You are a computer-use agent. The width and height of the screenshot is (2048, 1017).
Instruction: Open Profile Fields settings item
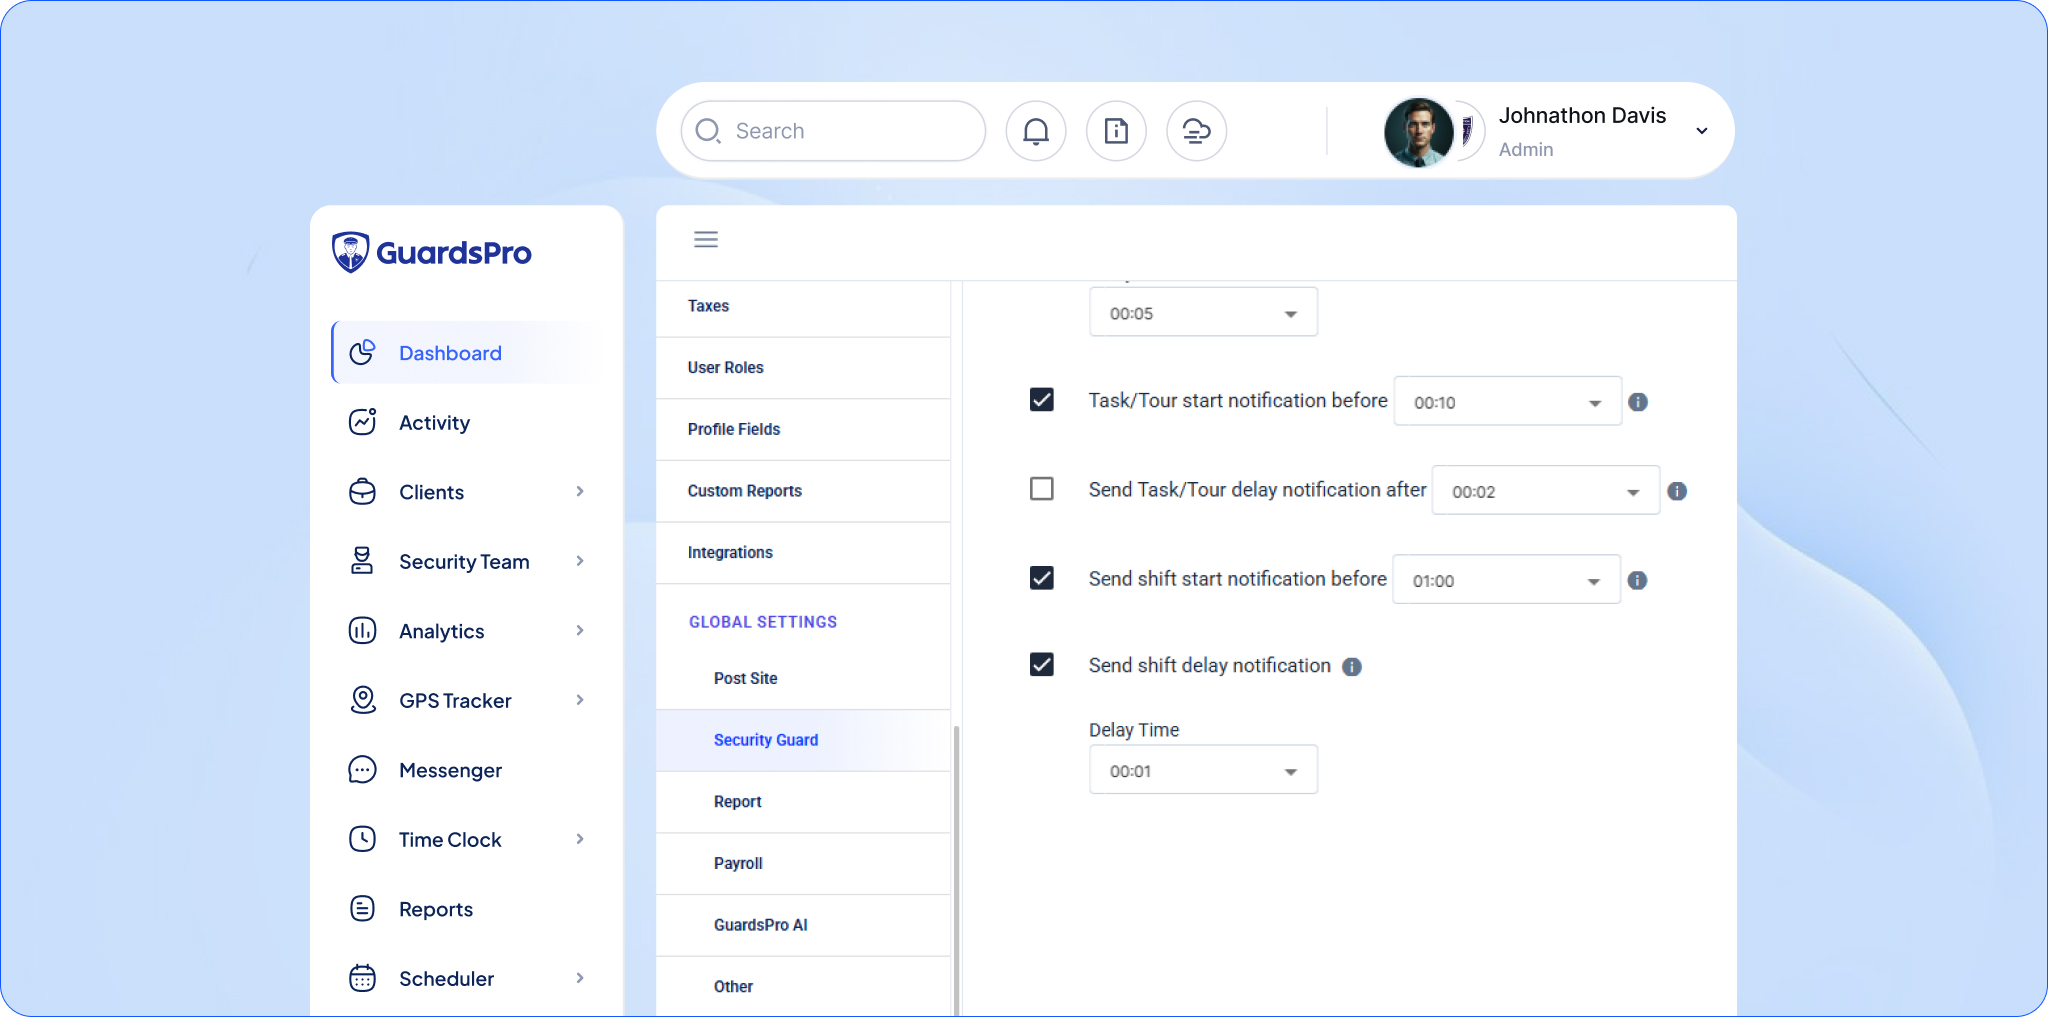(803, 429)
